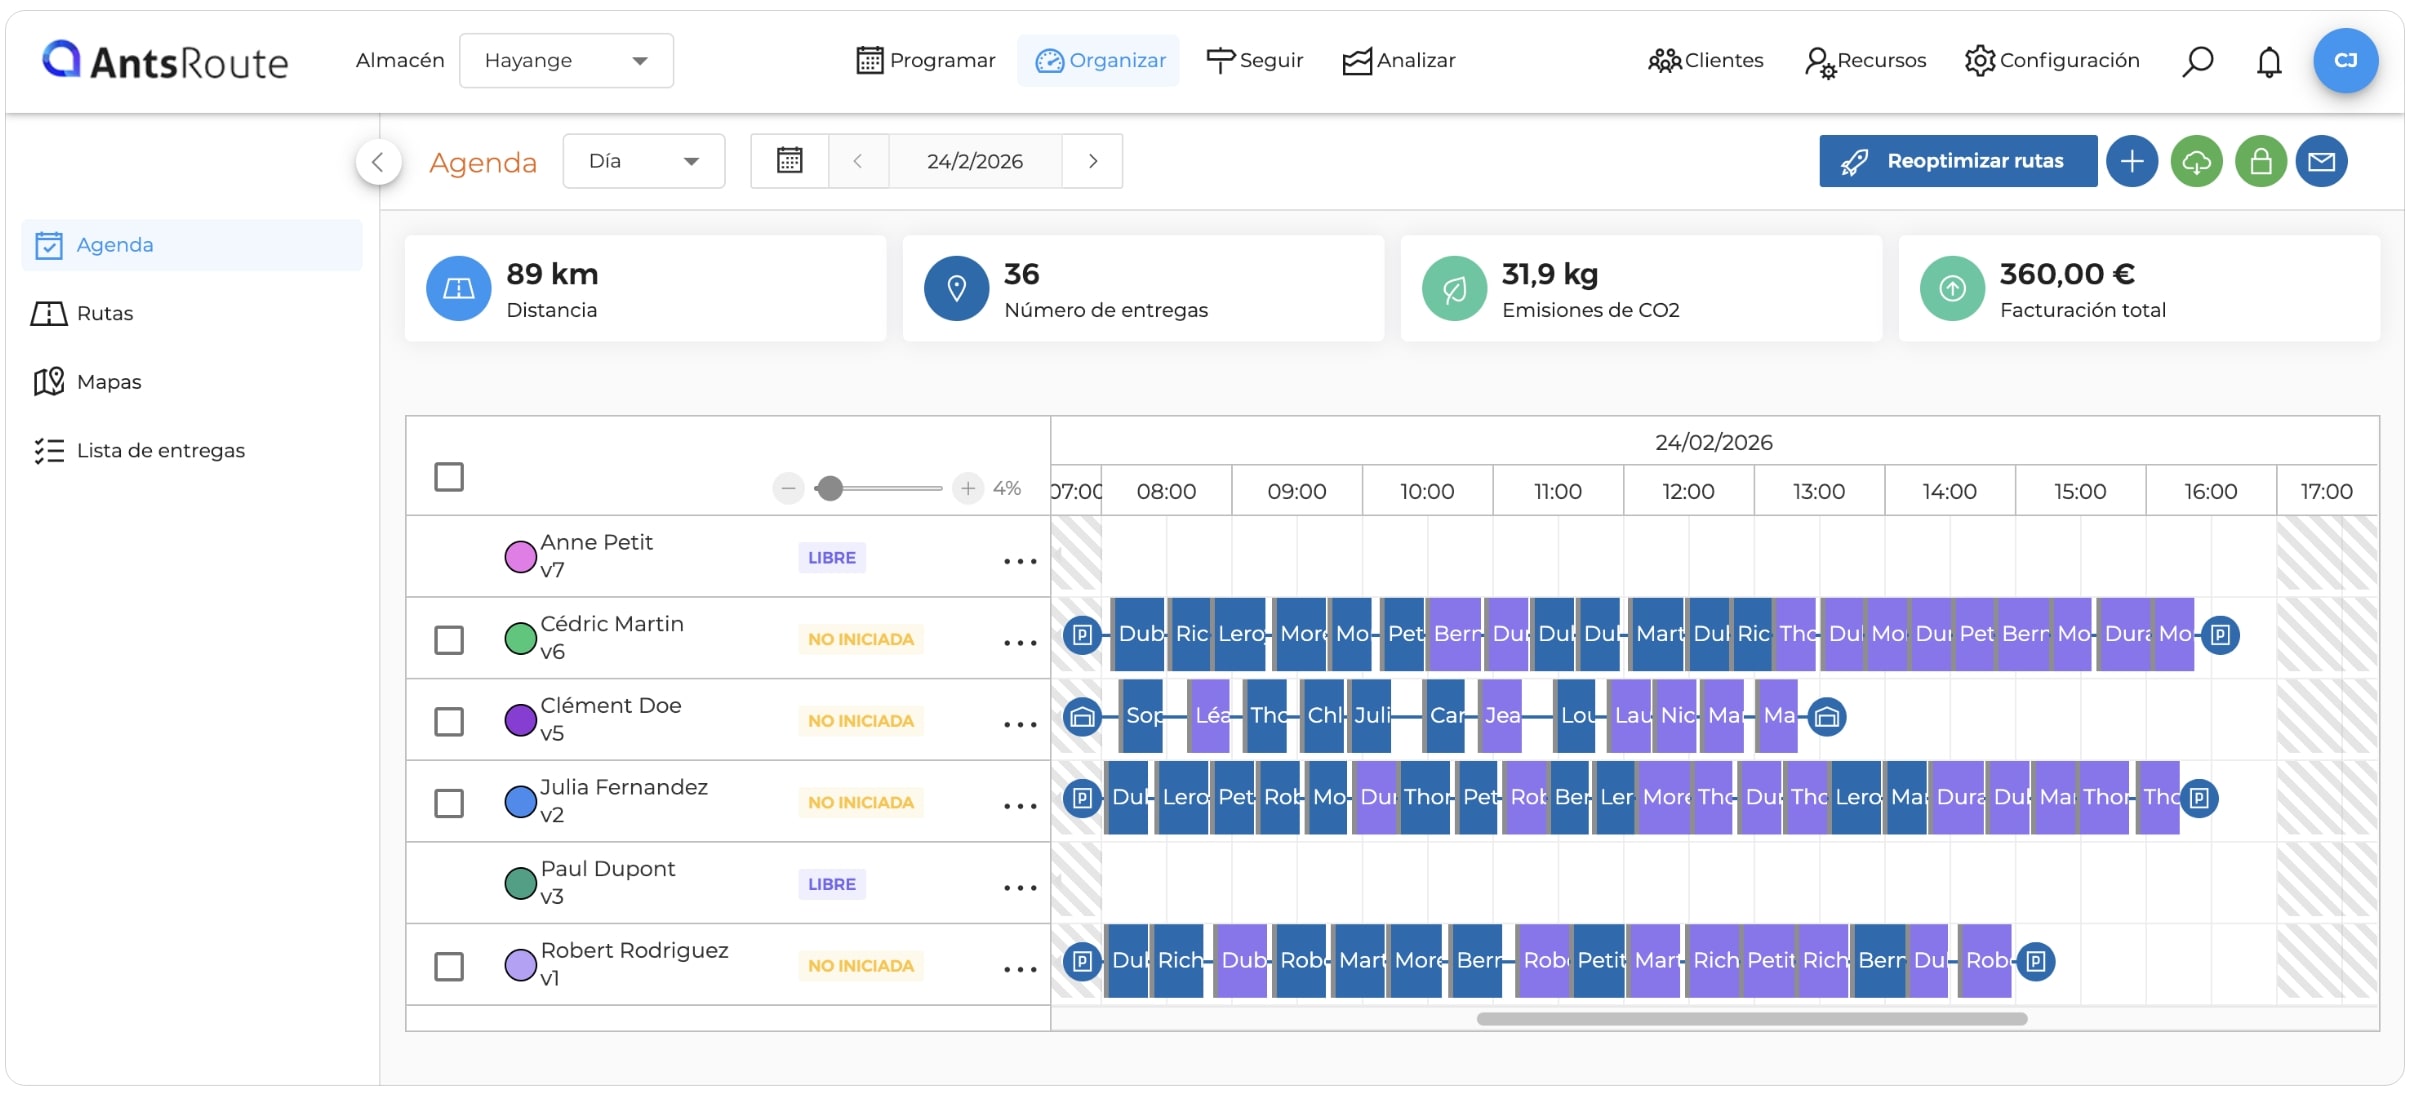Click the timeline zoom slider handle
This screenshot has width=2410, height=1094.
pos(829,488)
